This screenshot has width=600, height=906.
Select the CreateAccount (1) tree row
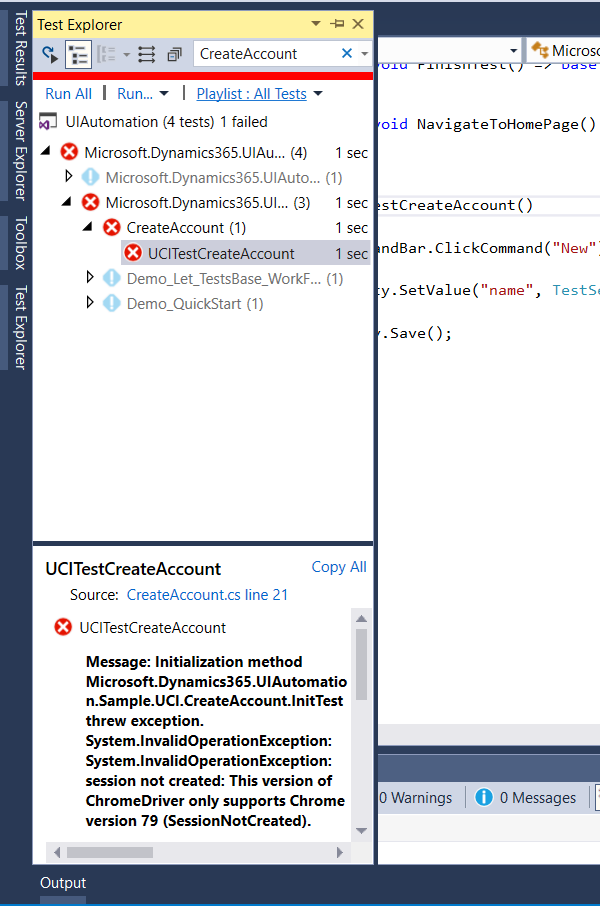(186, 228)
